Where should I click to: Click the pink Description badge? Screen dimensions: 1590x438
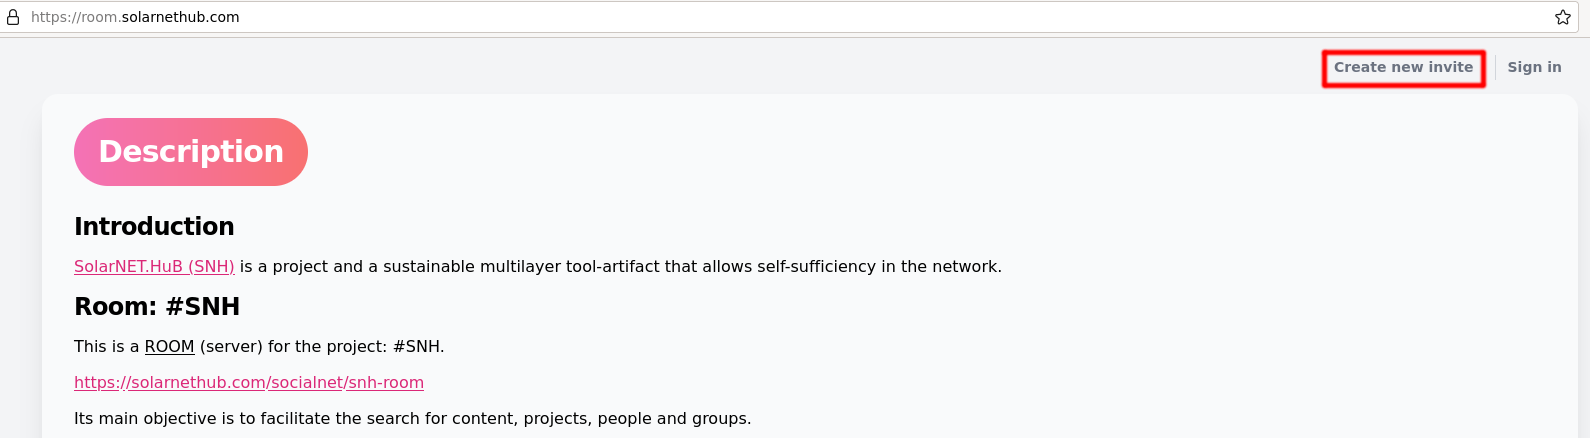(x=191, y=152)
